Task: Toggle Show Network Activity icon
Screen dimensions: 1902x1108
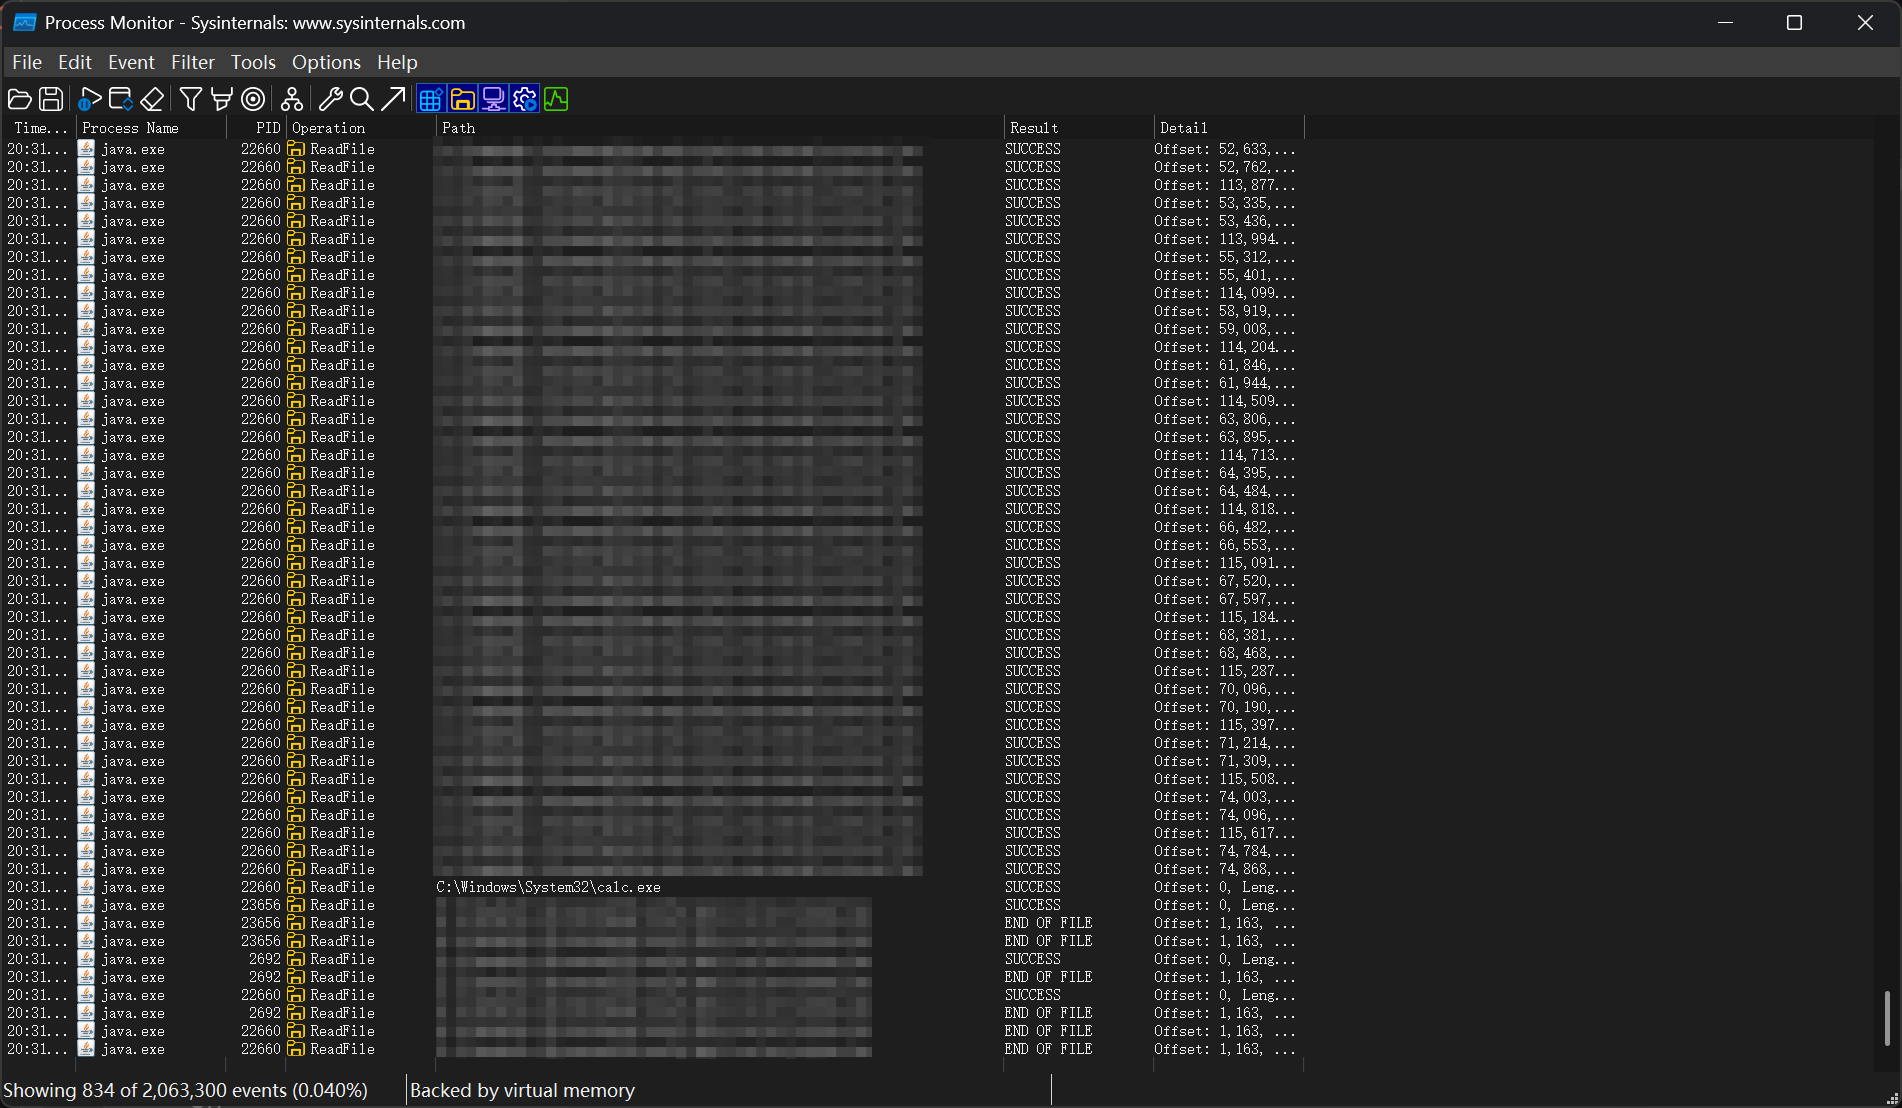Action: coord(493,99)
